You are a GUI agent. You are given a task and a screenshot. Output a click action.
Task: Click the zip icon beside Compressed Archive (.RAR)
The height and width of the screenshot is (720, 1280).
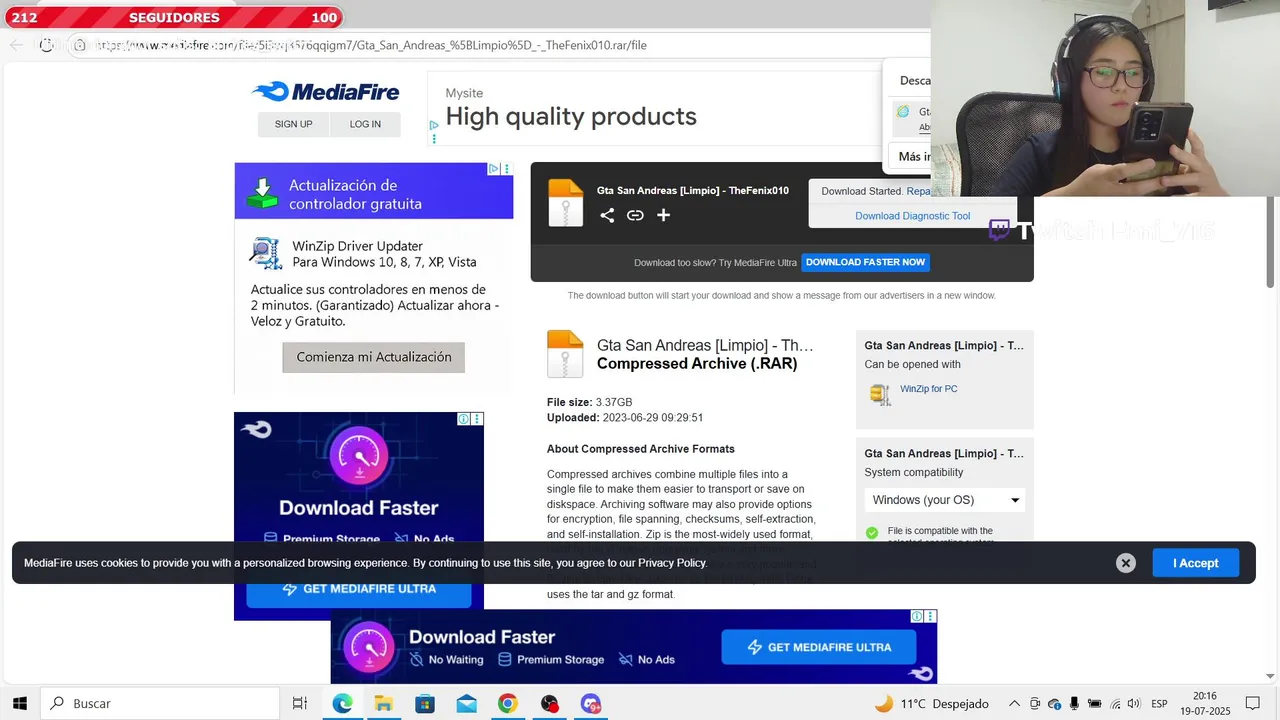tap(565, 354)
